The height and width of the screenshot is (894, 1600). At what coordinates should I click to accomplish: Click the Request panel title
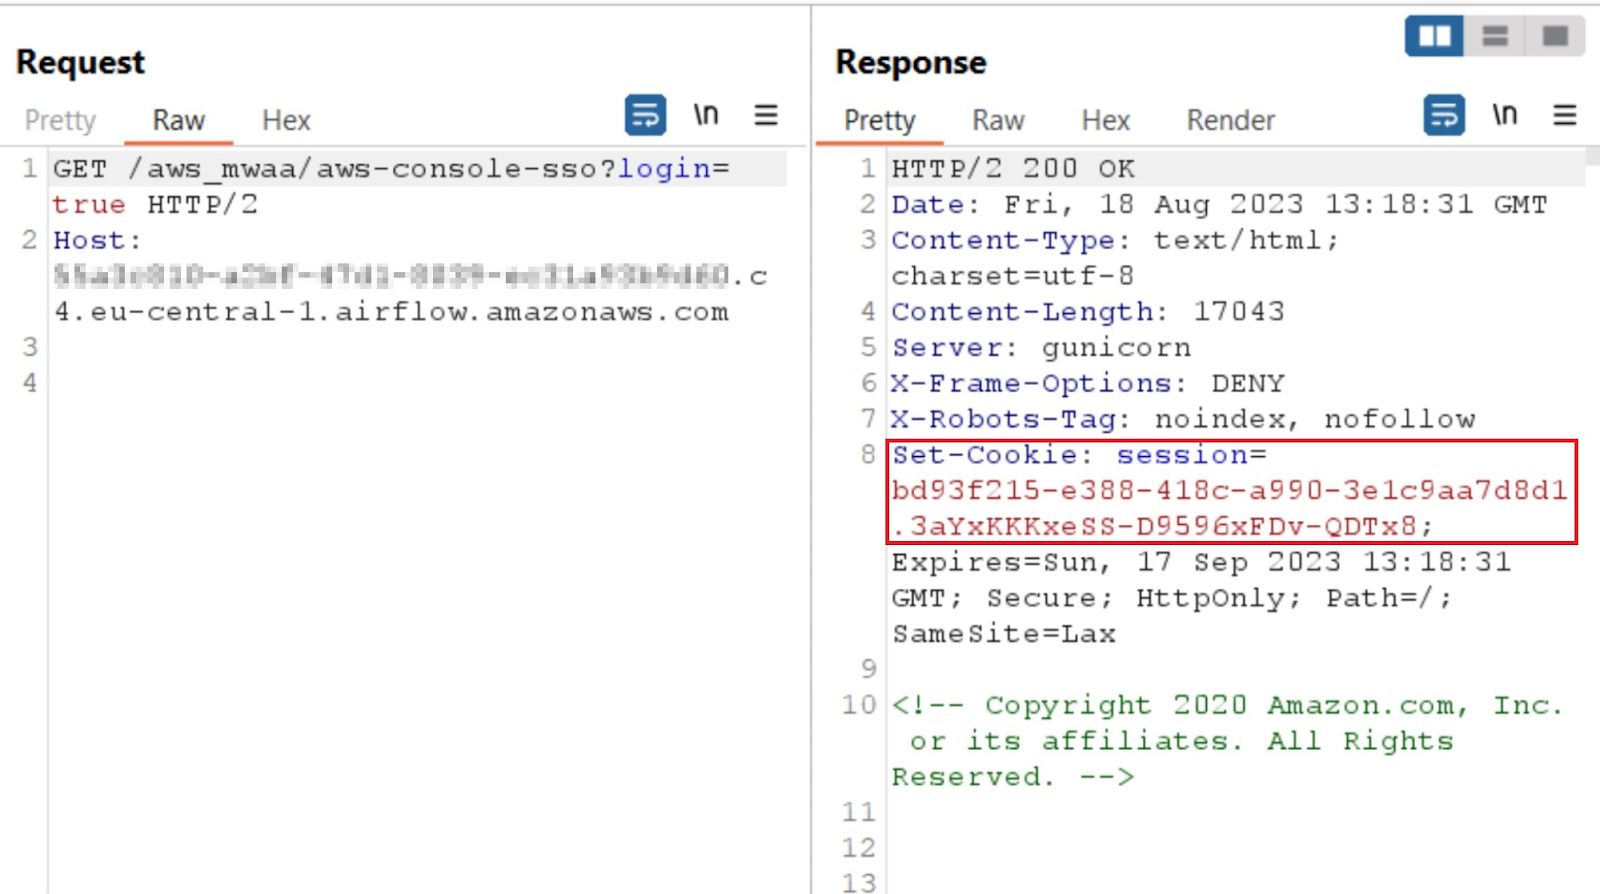[81, 62]
